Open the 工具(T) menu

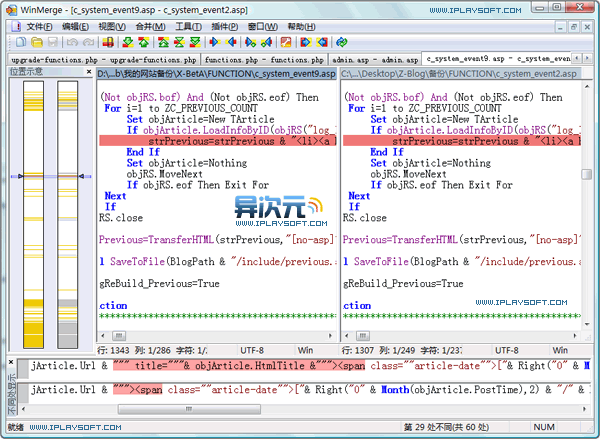188,26
